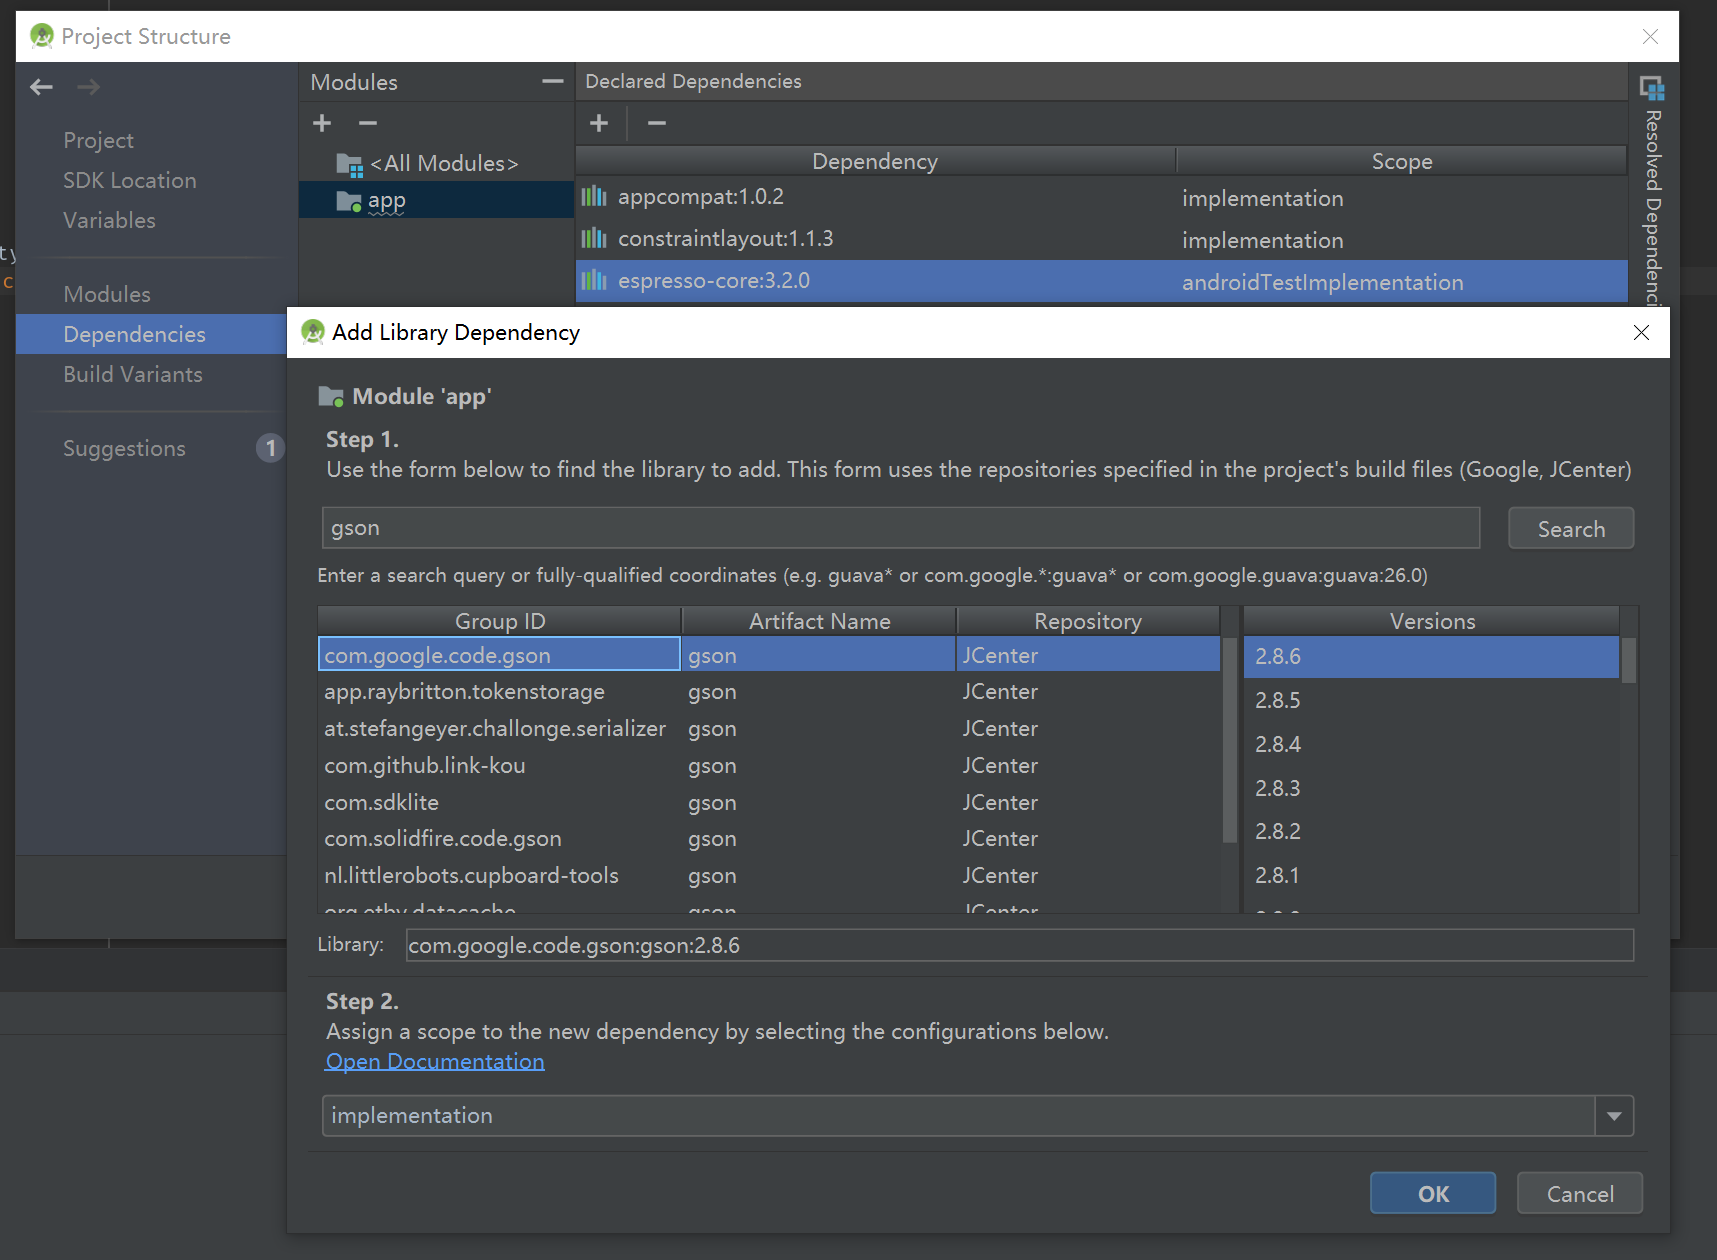
Task: Choose version 2.8.2
Action: pos(1431,831)
